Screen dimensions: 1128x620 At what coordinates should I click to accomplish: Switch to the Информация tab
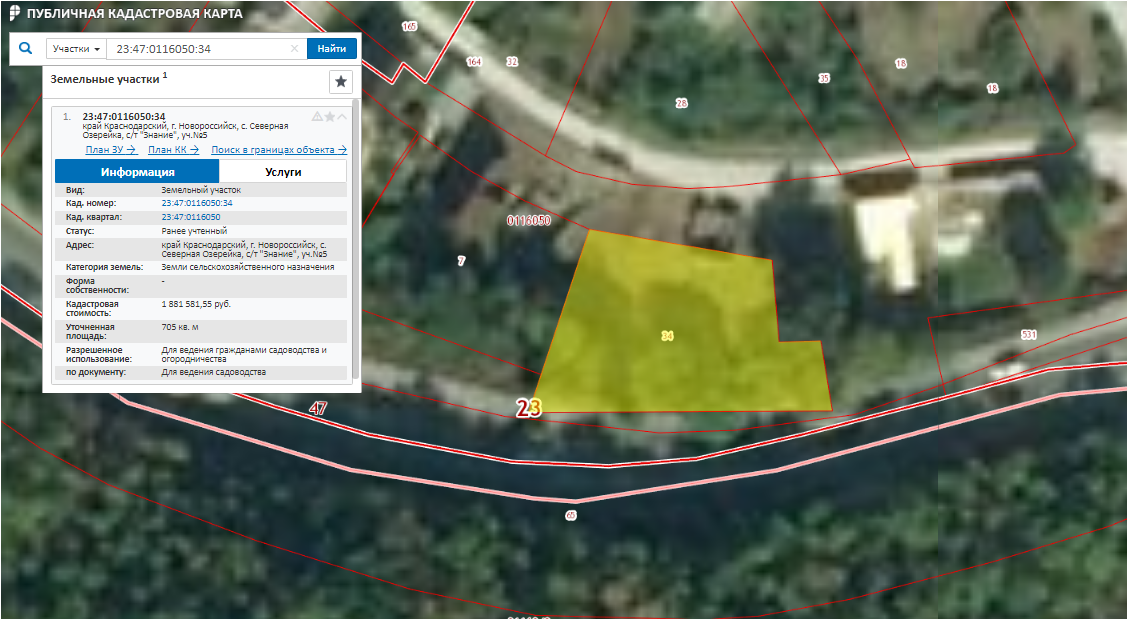click(137, 172)
